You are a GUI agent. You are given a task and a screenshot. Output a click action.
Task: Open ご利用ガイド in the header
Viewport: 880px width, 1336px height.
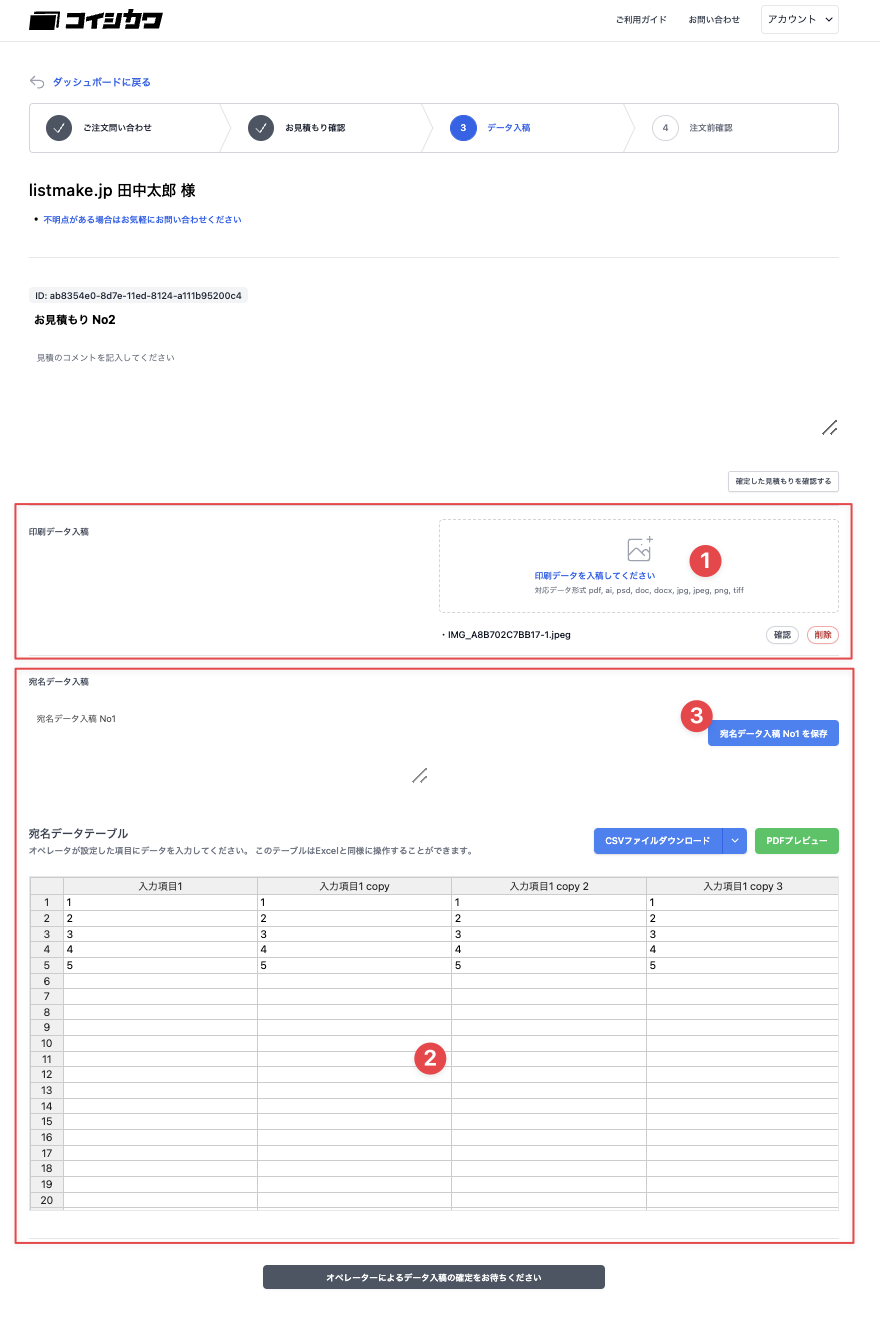641,20
